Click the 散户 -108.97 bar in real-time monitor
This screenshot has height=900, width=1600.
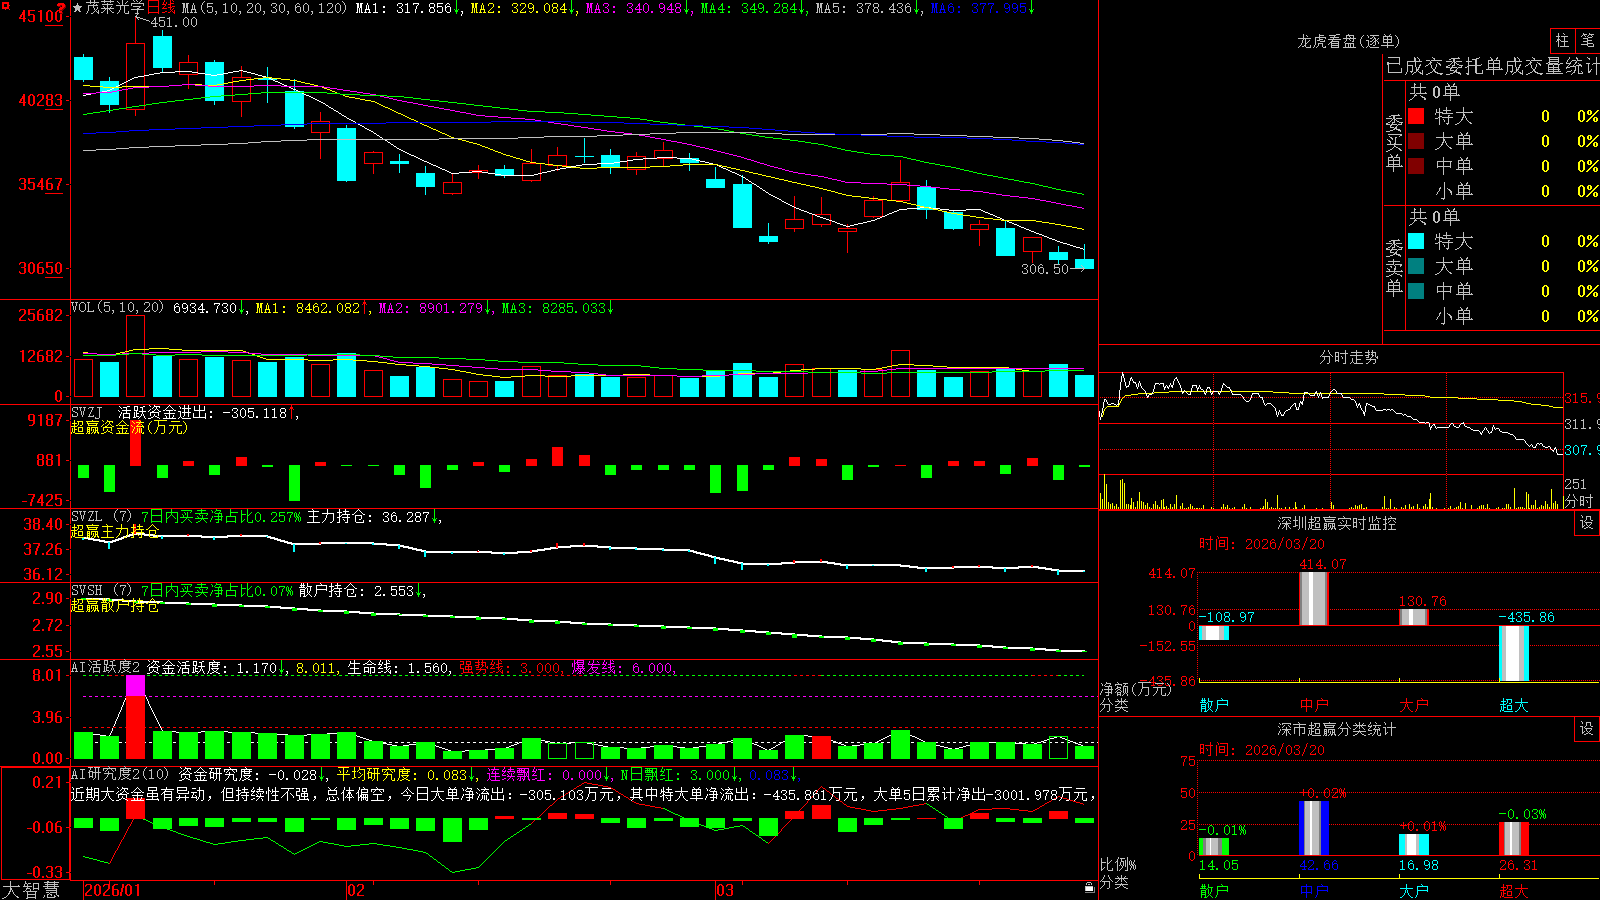click(x=1214, y=633)
